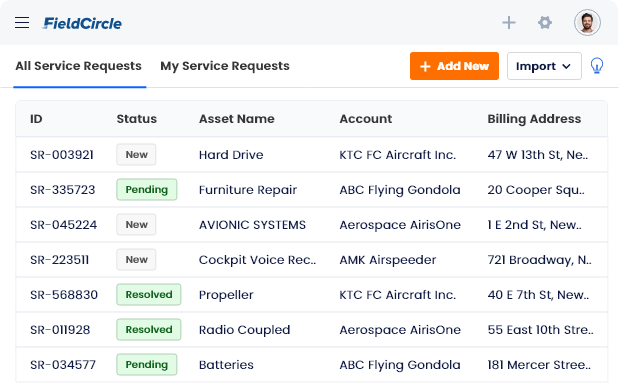Click address 181 Mercer Stree..
Screen dimensions: 619x383
click(539, 365)
